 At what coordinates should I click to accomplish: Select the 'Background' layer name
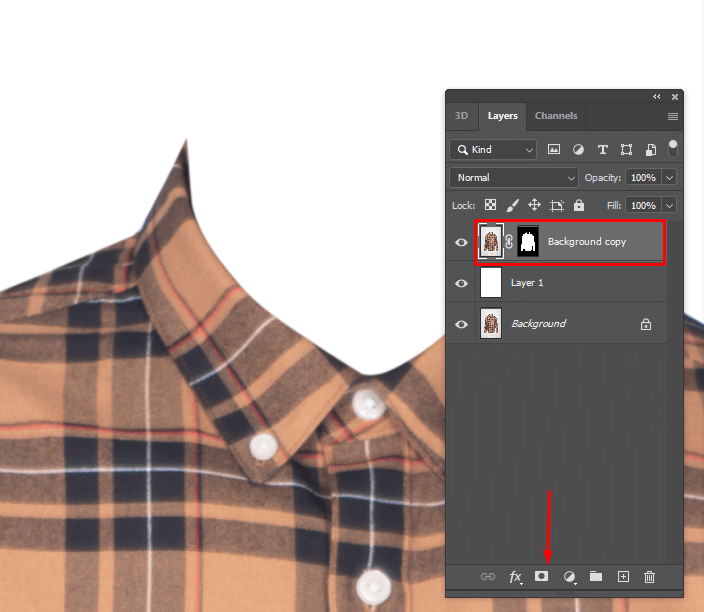click(x=539, y=323)
